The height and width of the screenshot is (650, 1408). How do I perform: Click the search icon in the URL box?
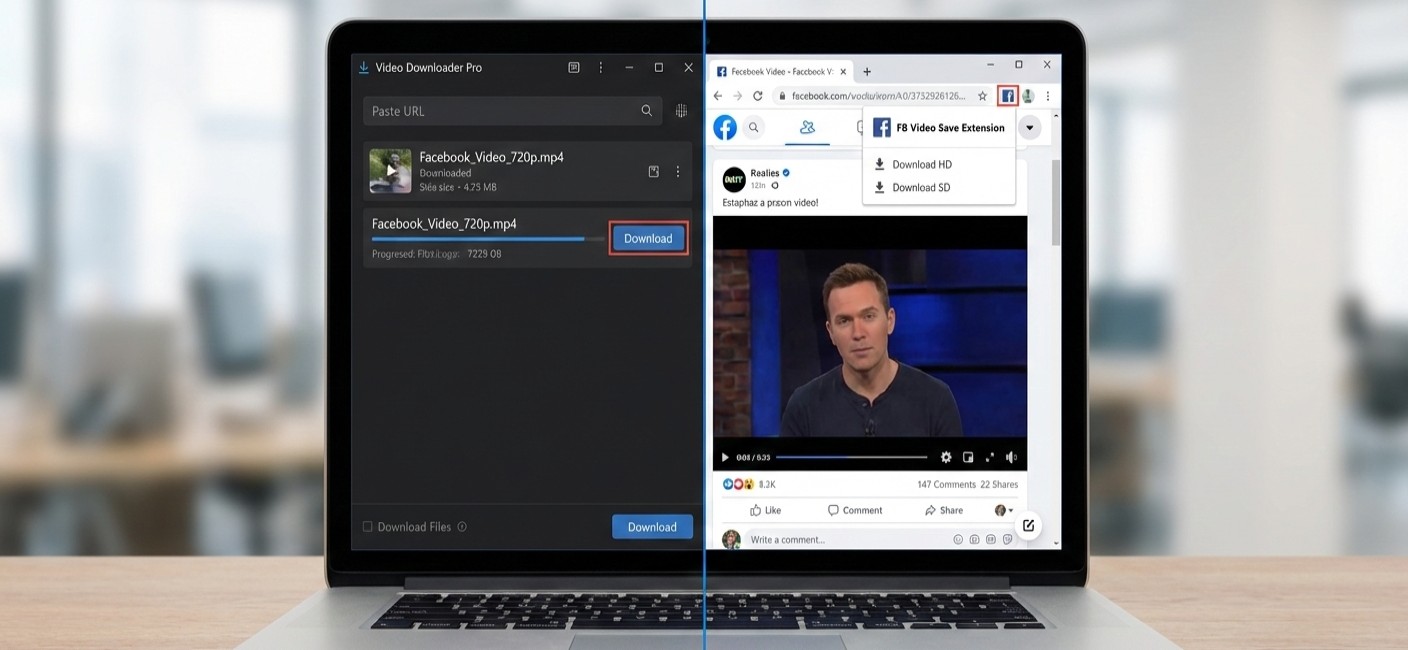coord(646,111)
